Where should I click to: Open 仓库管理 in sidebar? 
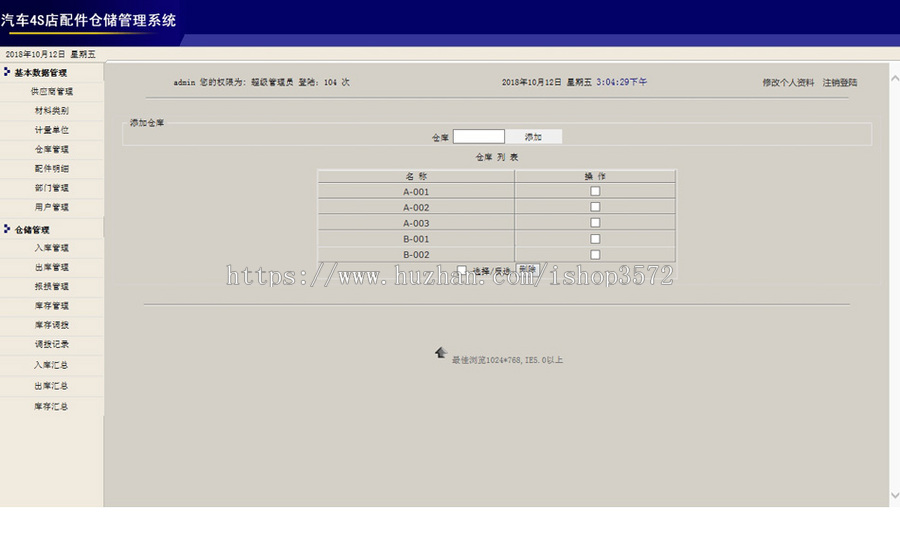(x=52, y=149)
